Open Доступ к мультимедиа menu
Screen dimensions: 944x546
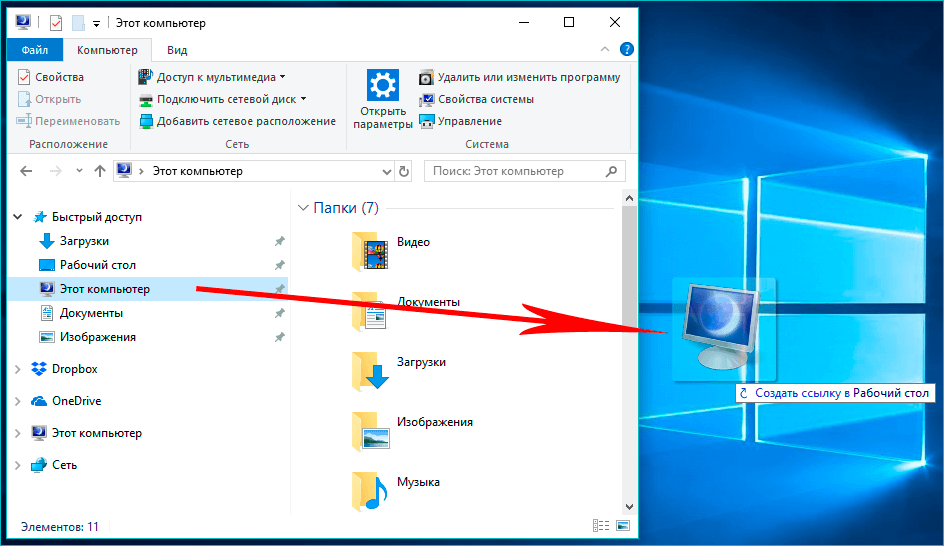click(212, 77)
